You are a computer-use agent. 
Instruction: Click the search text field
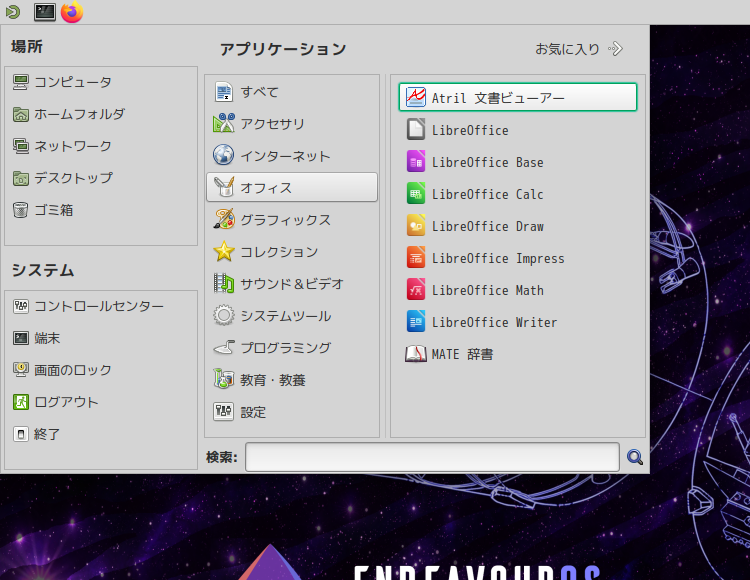(x=432, y=457)
